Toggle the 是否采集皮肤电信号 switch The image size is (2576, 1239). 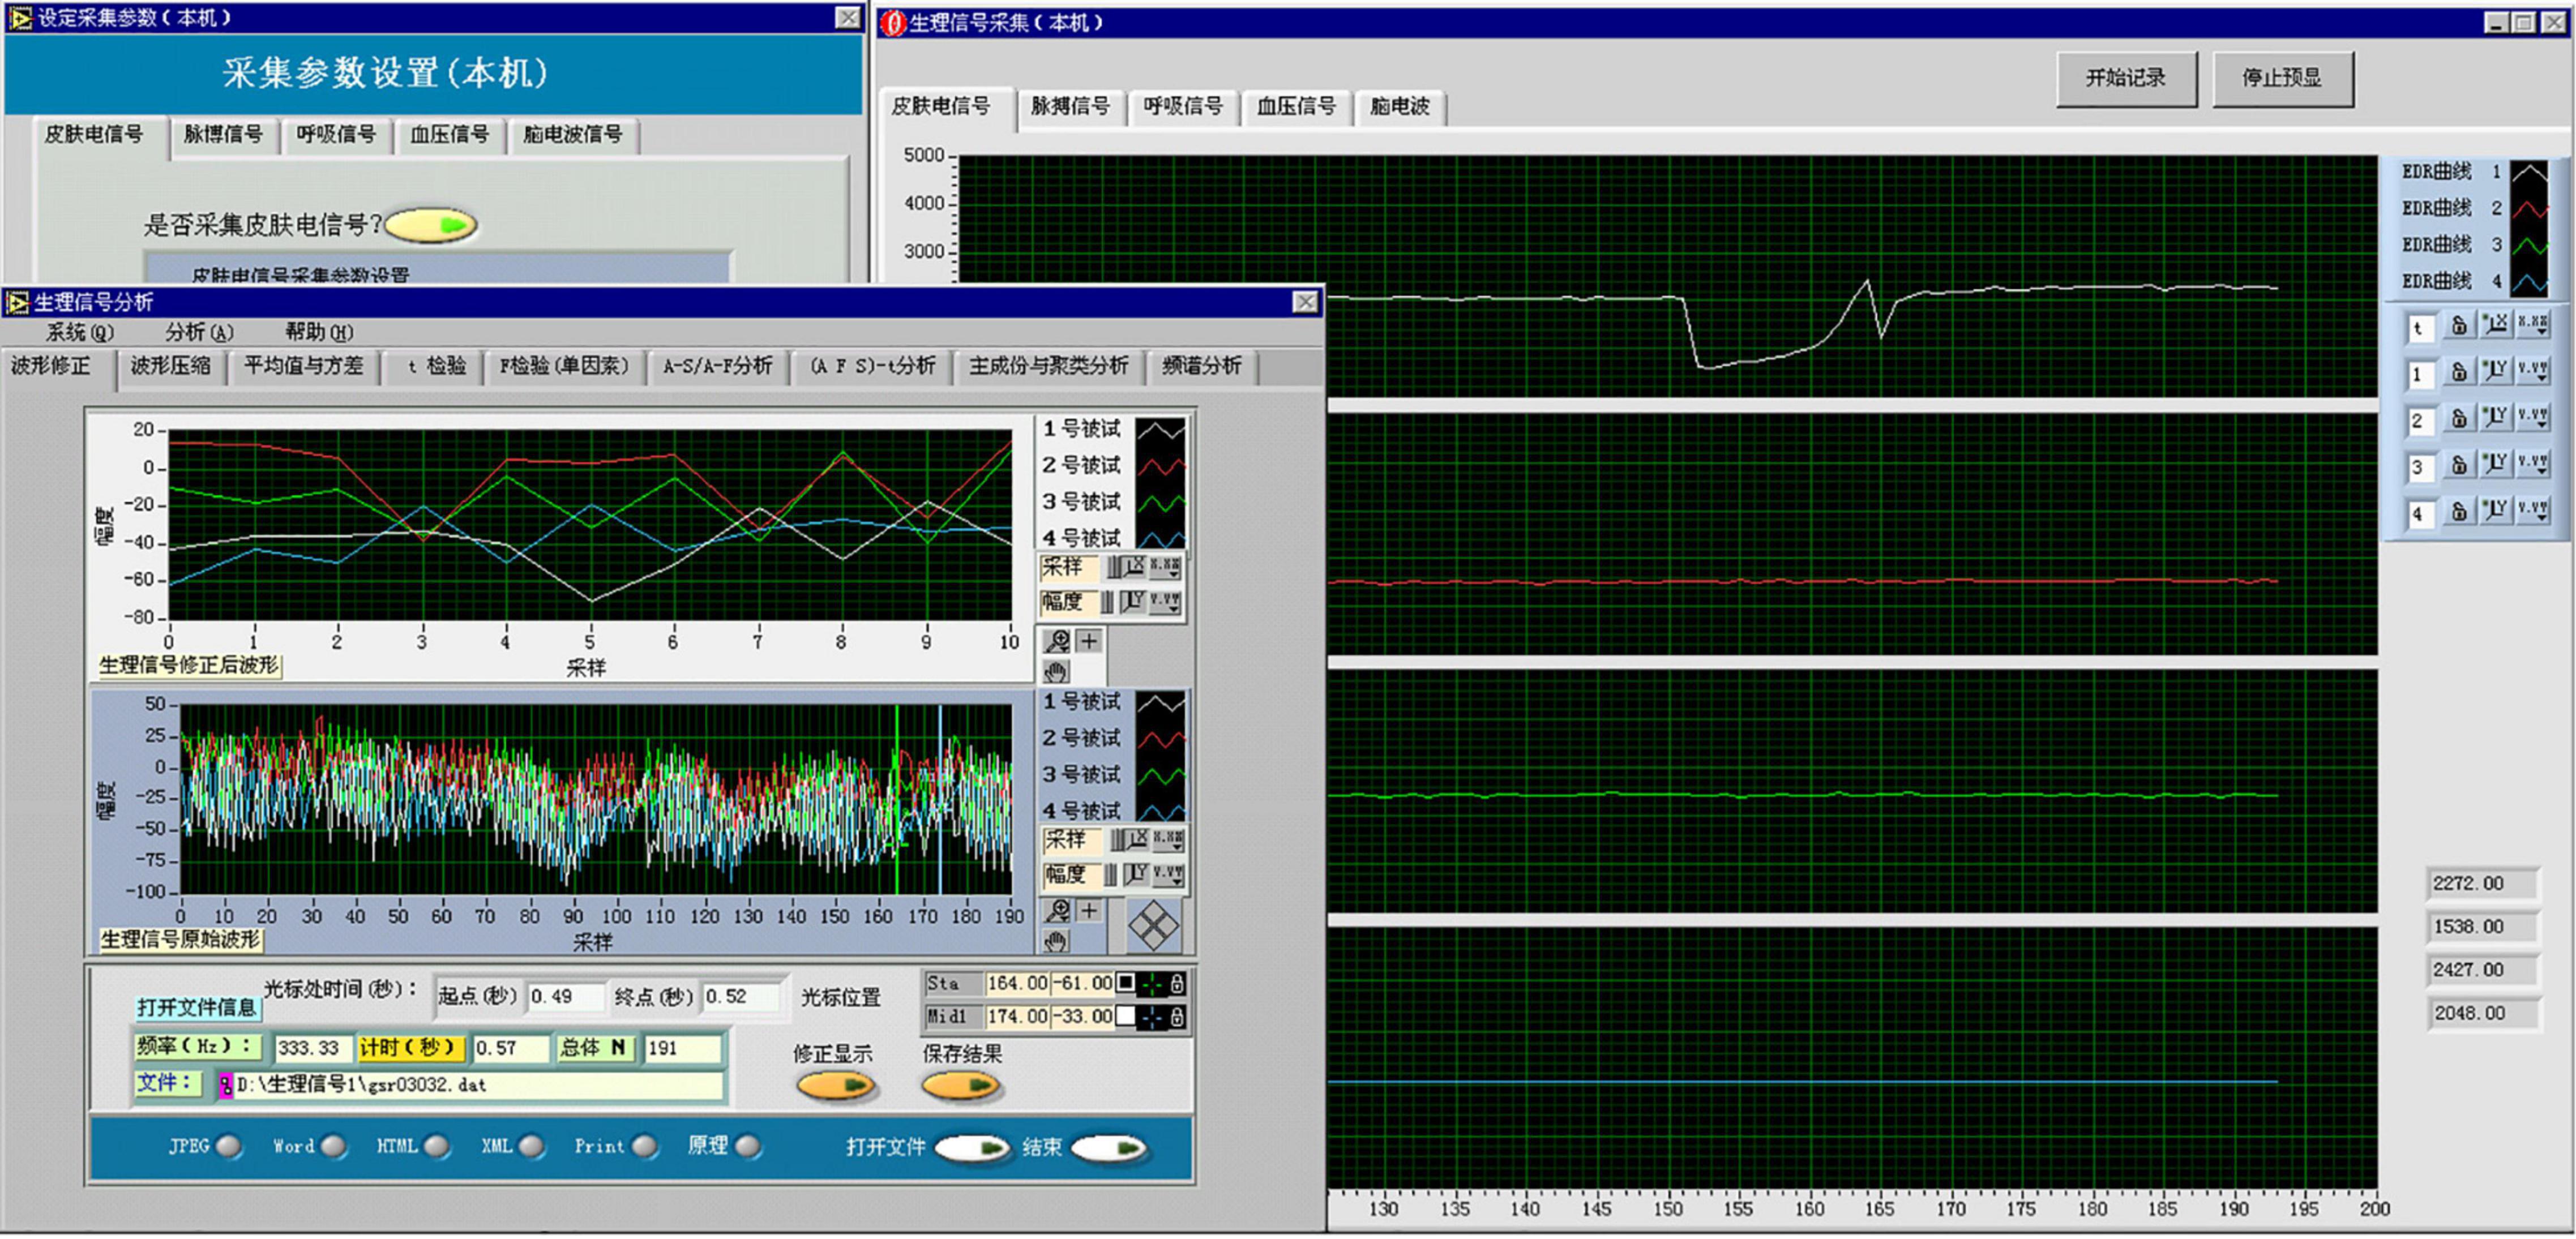431,225
